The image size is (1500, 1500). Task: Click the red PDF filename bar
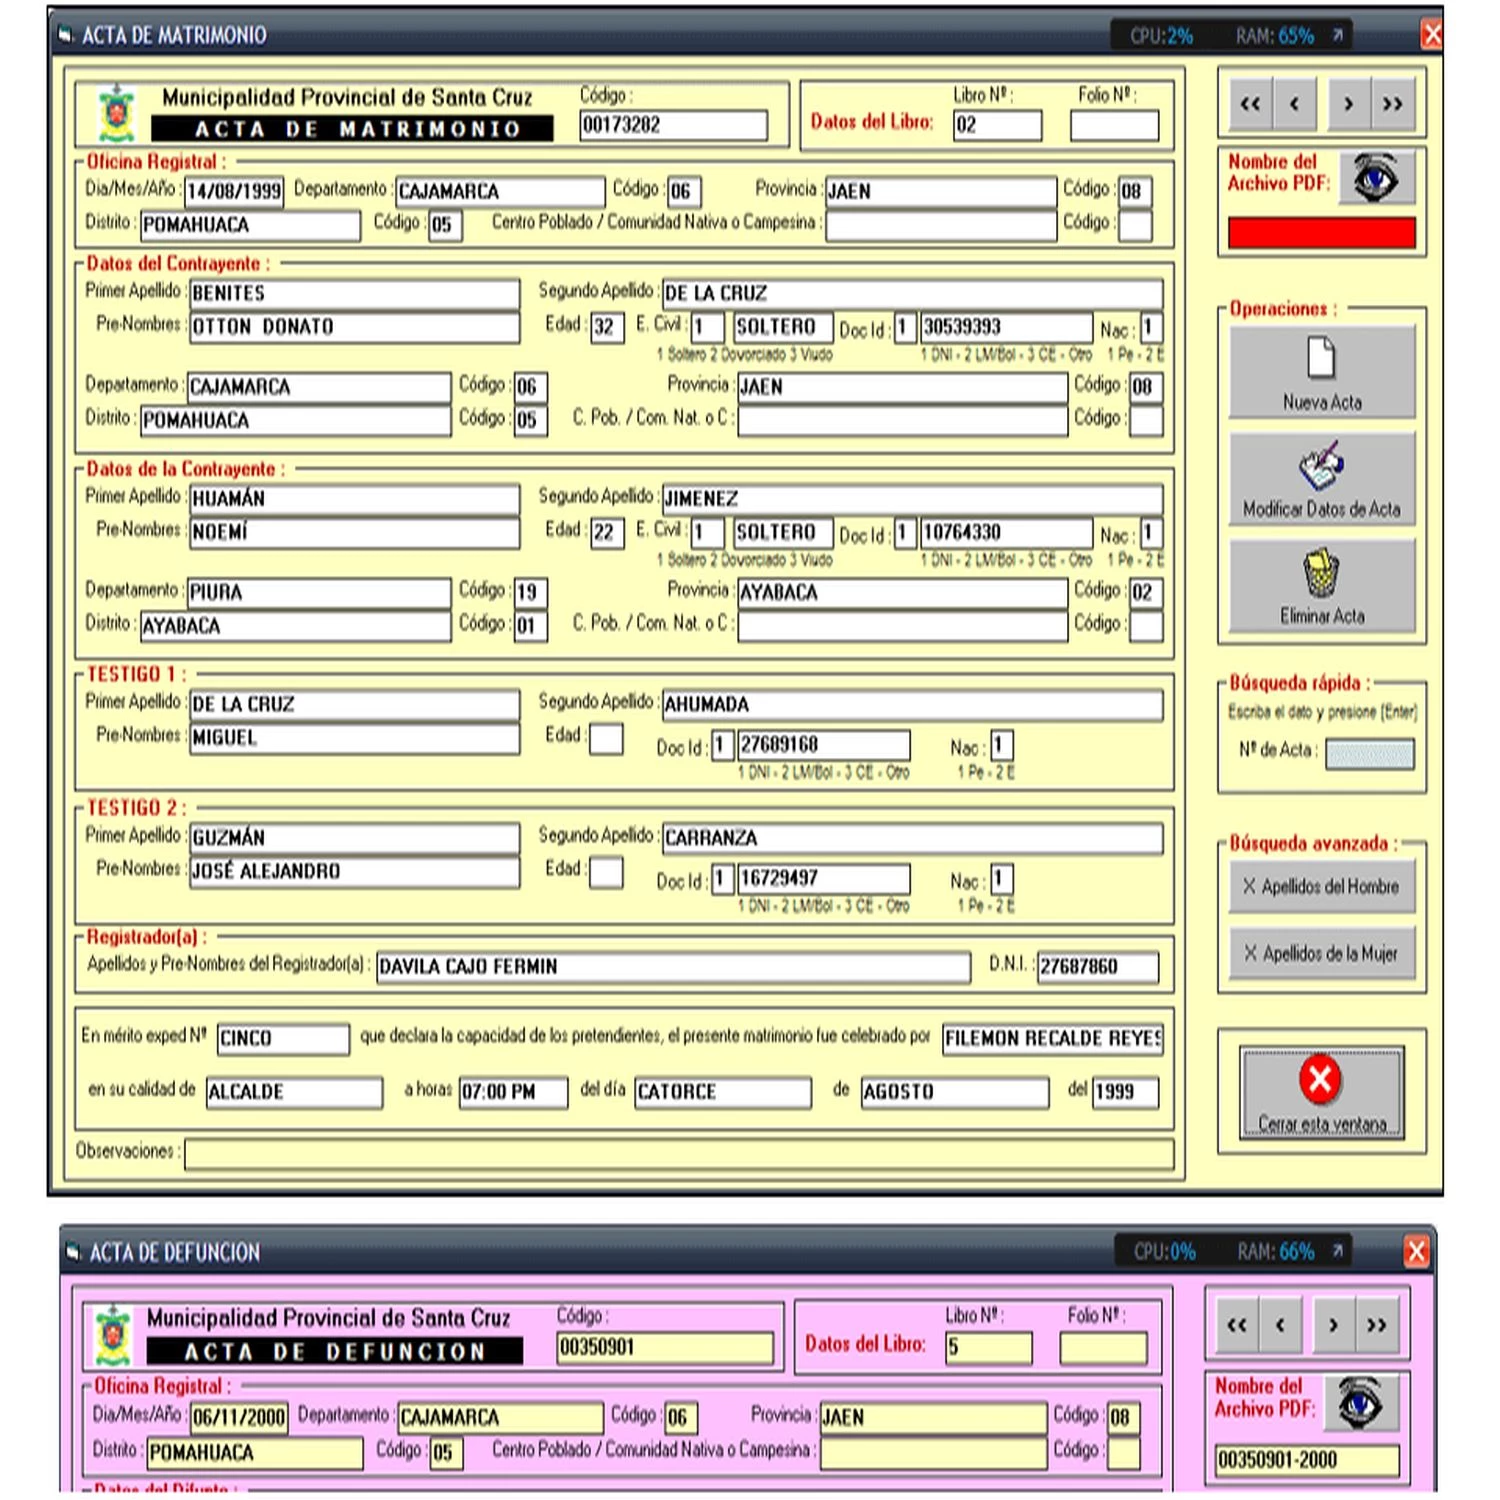1321,233
